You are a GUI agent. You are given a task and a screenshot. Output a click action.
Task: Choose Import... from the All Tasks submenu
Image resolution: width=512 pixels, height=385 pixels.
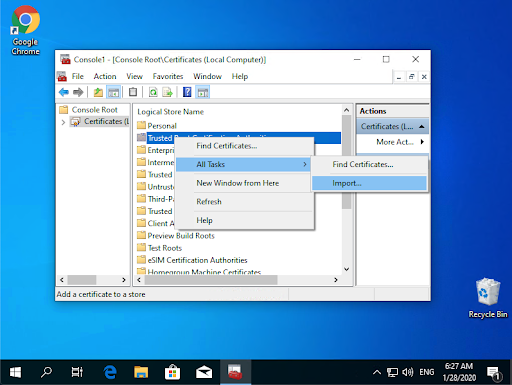pyautogui.click(x=369, y=183)
